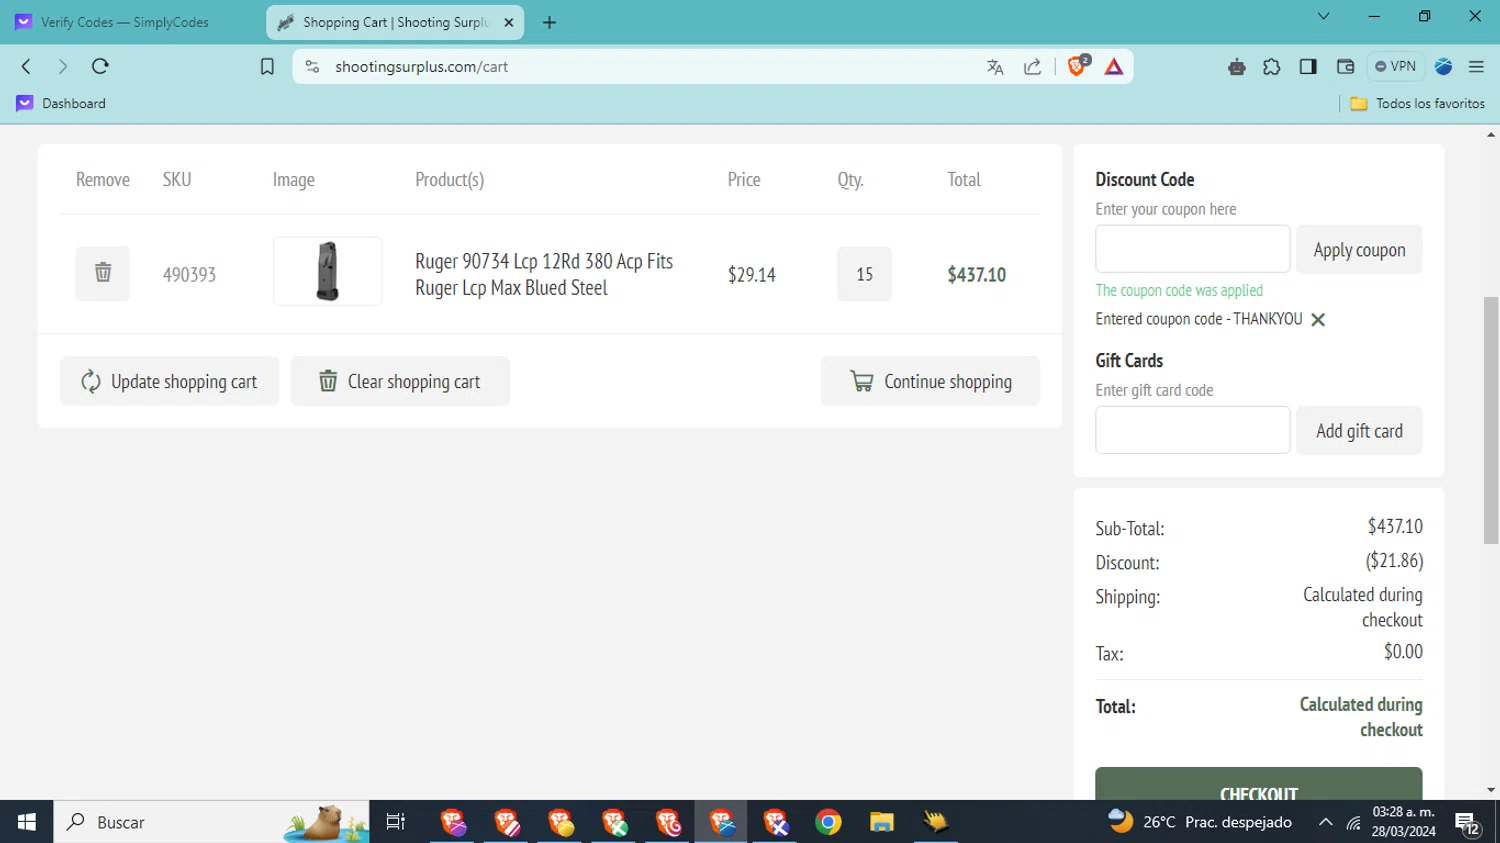Viewport: 1500px width, 843px height.
Task: Toggle the browser sidebar panel
Action: [x=1308, y=67]
